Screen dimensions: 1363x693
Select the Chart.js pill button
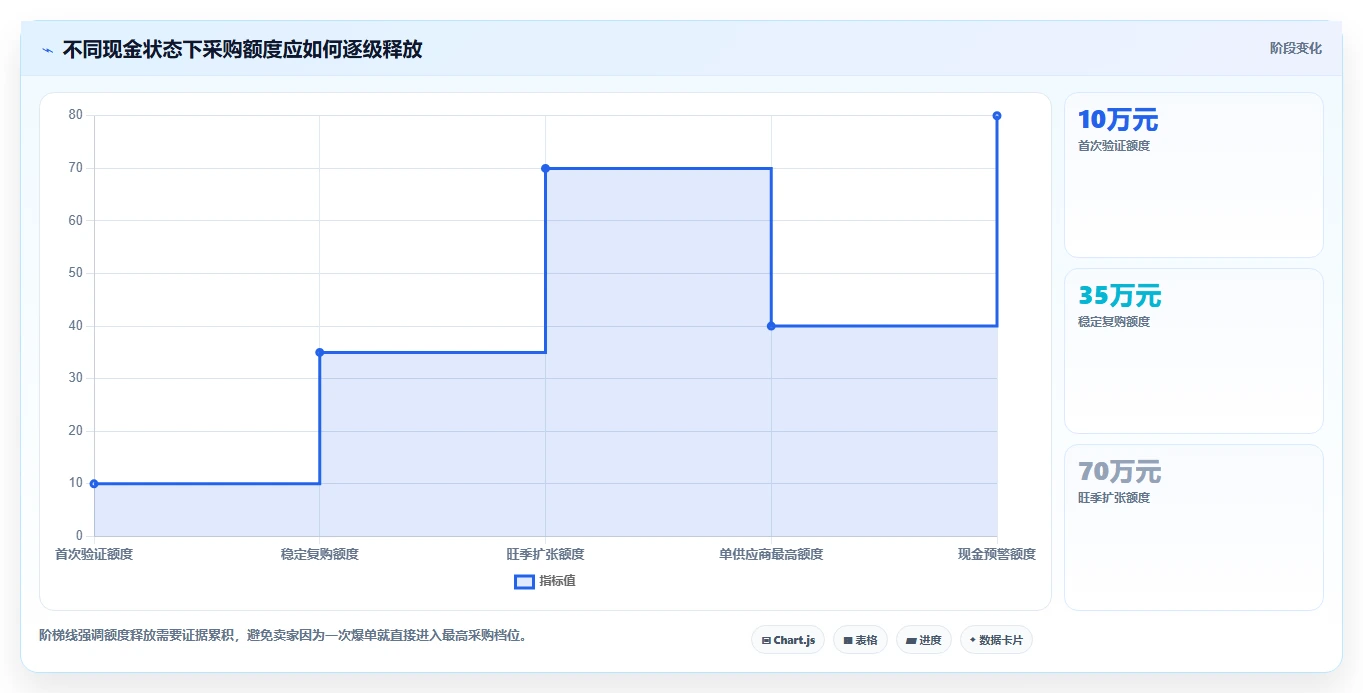(788, 640)
